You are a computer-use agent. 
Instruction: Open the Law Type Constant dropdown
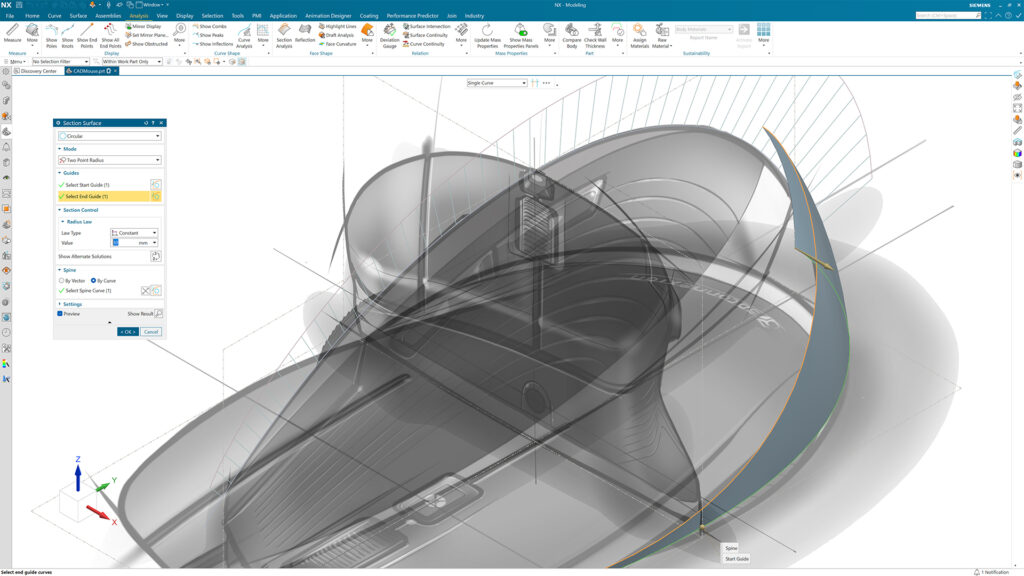coord(134,233)
